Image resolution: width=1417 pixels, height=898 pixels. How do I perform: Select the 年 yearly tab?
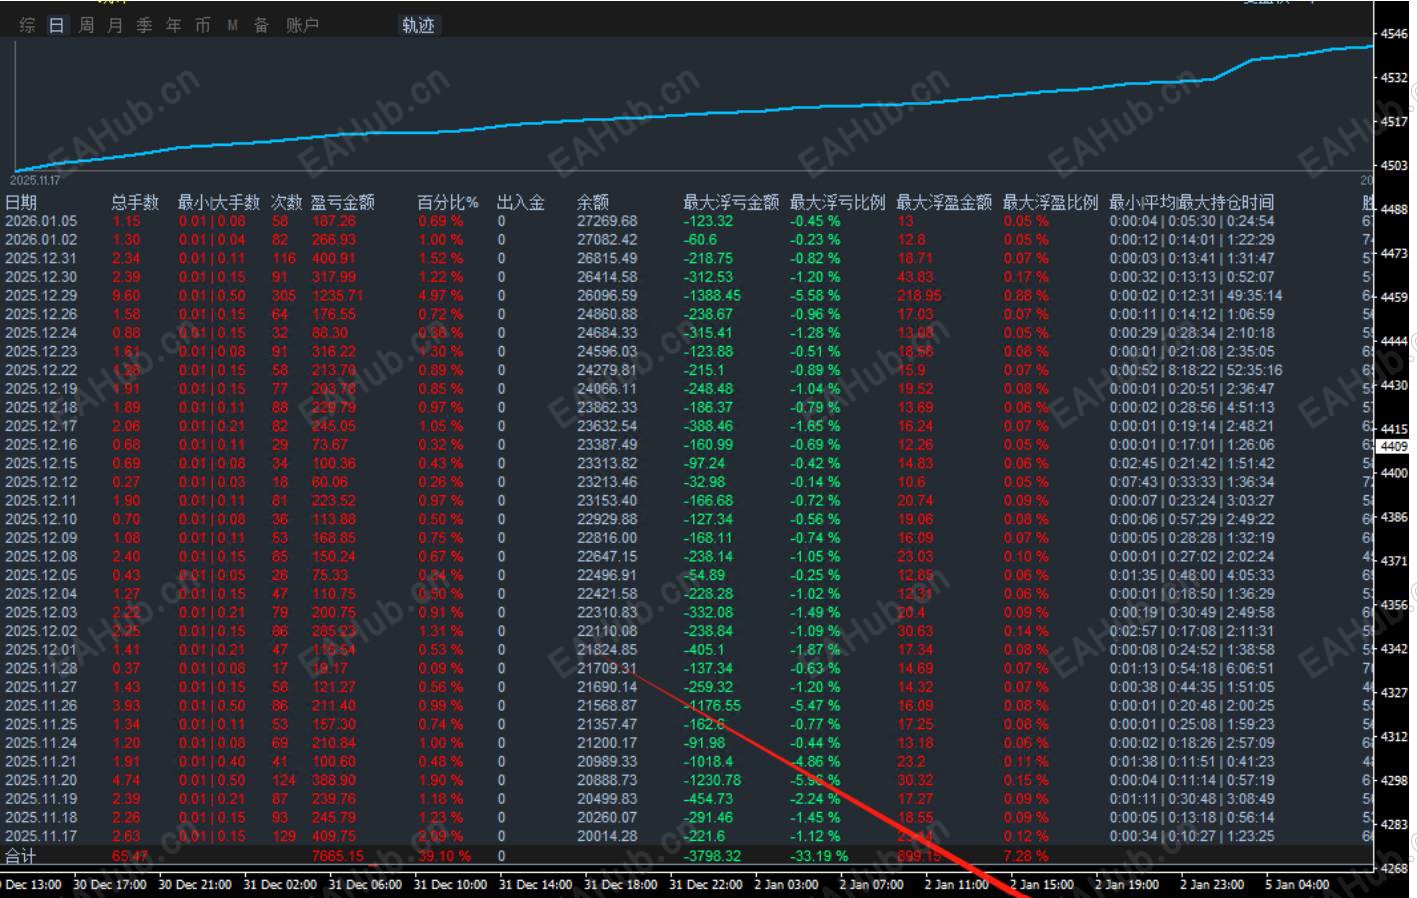coord(173,25)
